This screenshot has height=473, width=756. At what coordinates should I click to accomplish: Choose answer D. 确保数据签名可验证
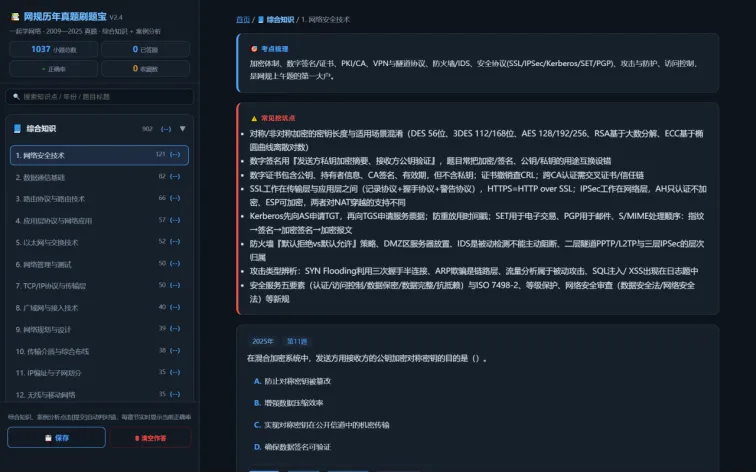(x=292, y=447)
